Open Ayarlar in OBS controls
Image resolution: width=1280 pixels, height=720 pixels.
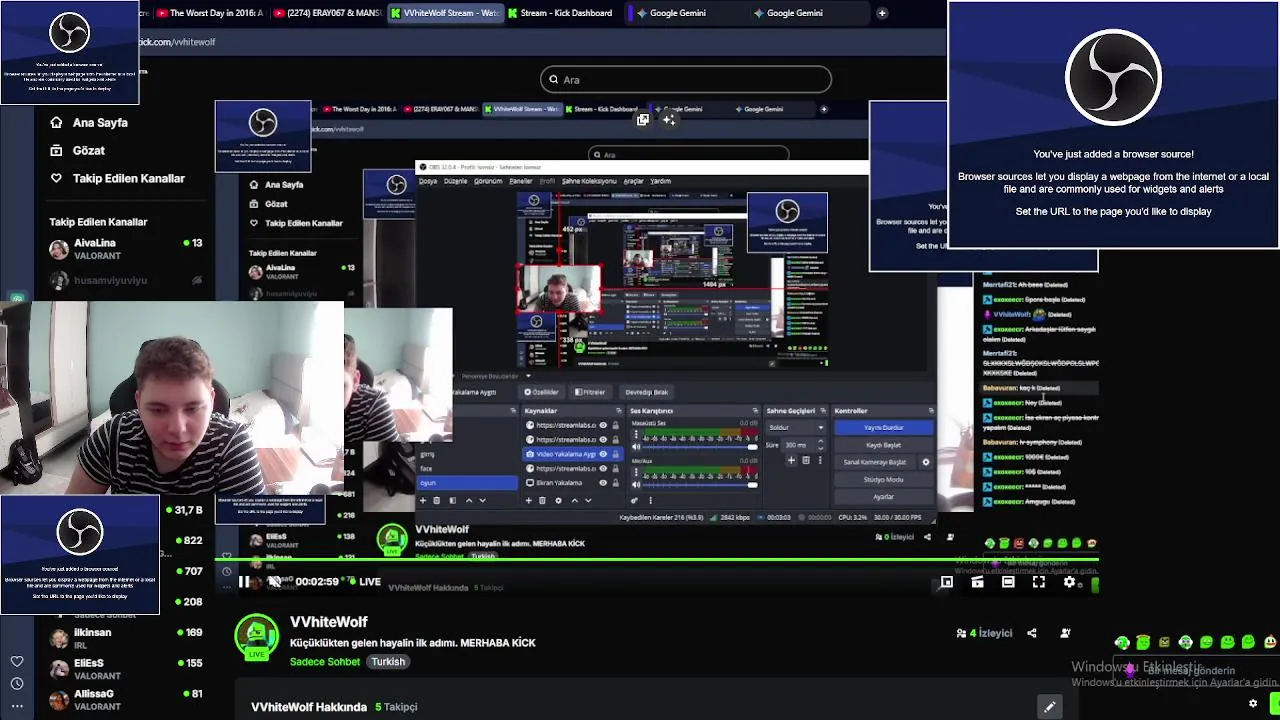pyautogui.click(x=883, y=497)
